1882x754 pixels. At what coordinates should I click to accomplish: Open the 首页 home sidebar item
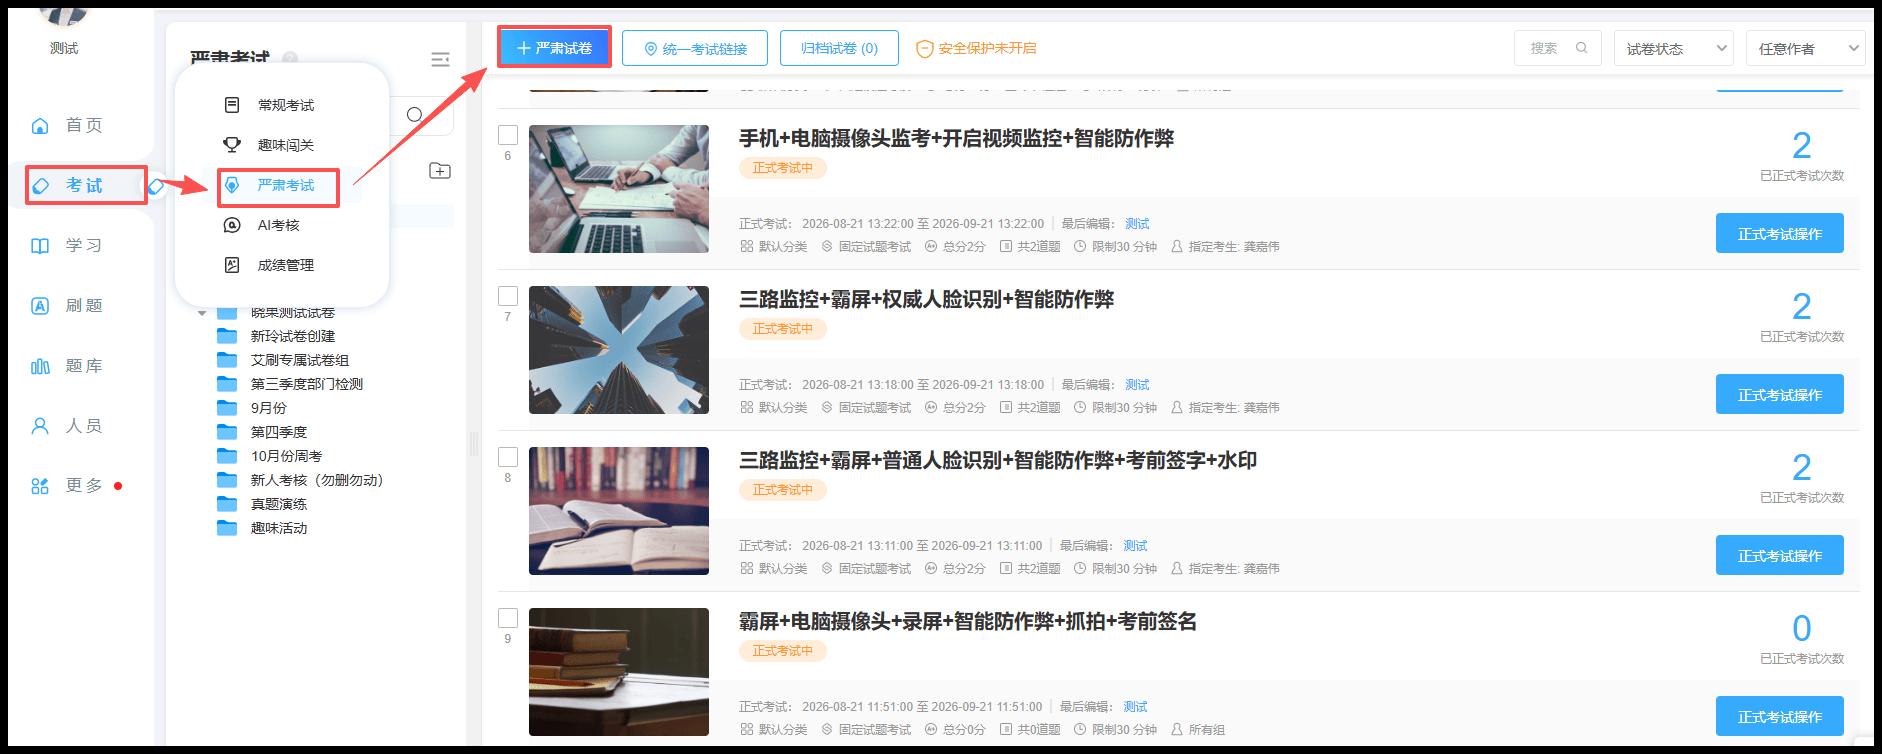[66, 125]
